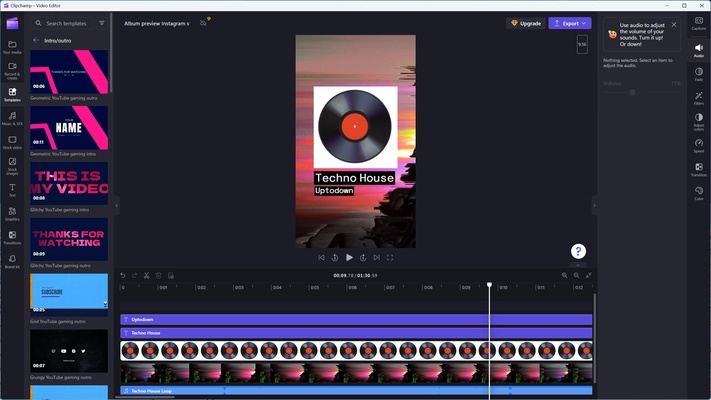The height and width of the screenshot is (400, 711).
Task: Play the video preview
Action: tap(349, 257)
